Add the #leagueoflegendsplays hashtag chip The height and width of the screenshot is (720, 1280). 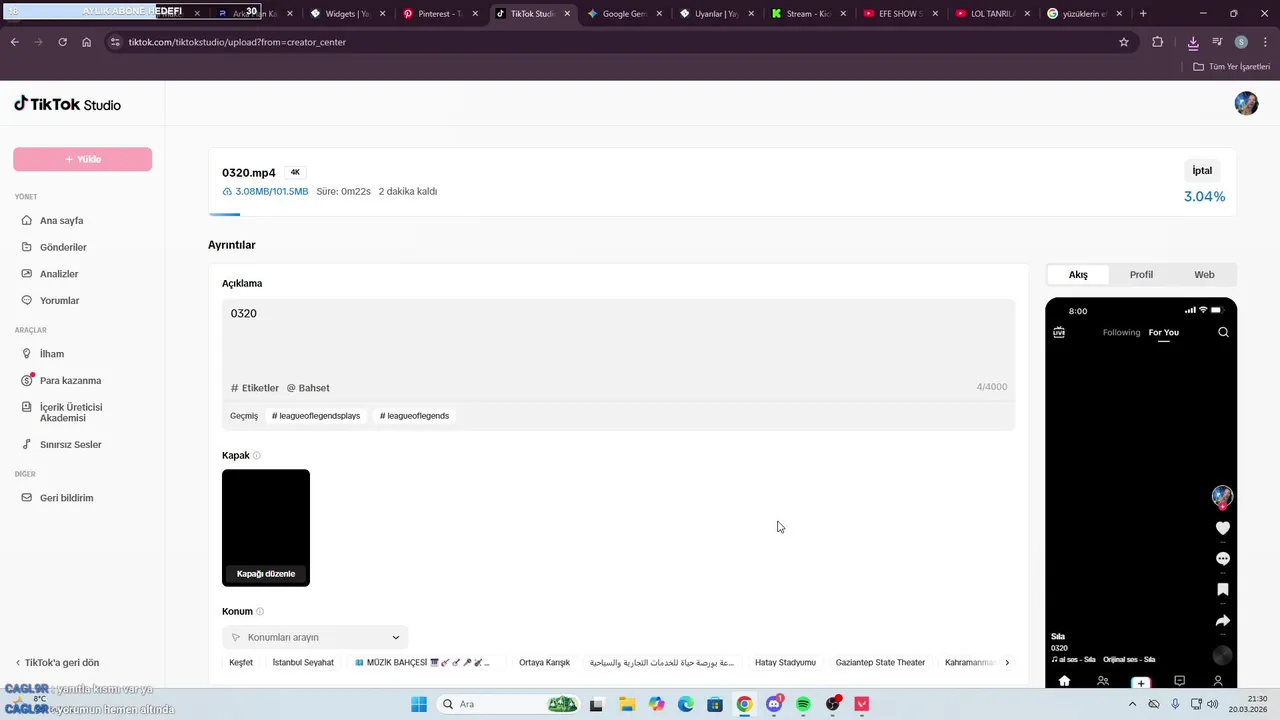pos(316,416)
